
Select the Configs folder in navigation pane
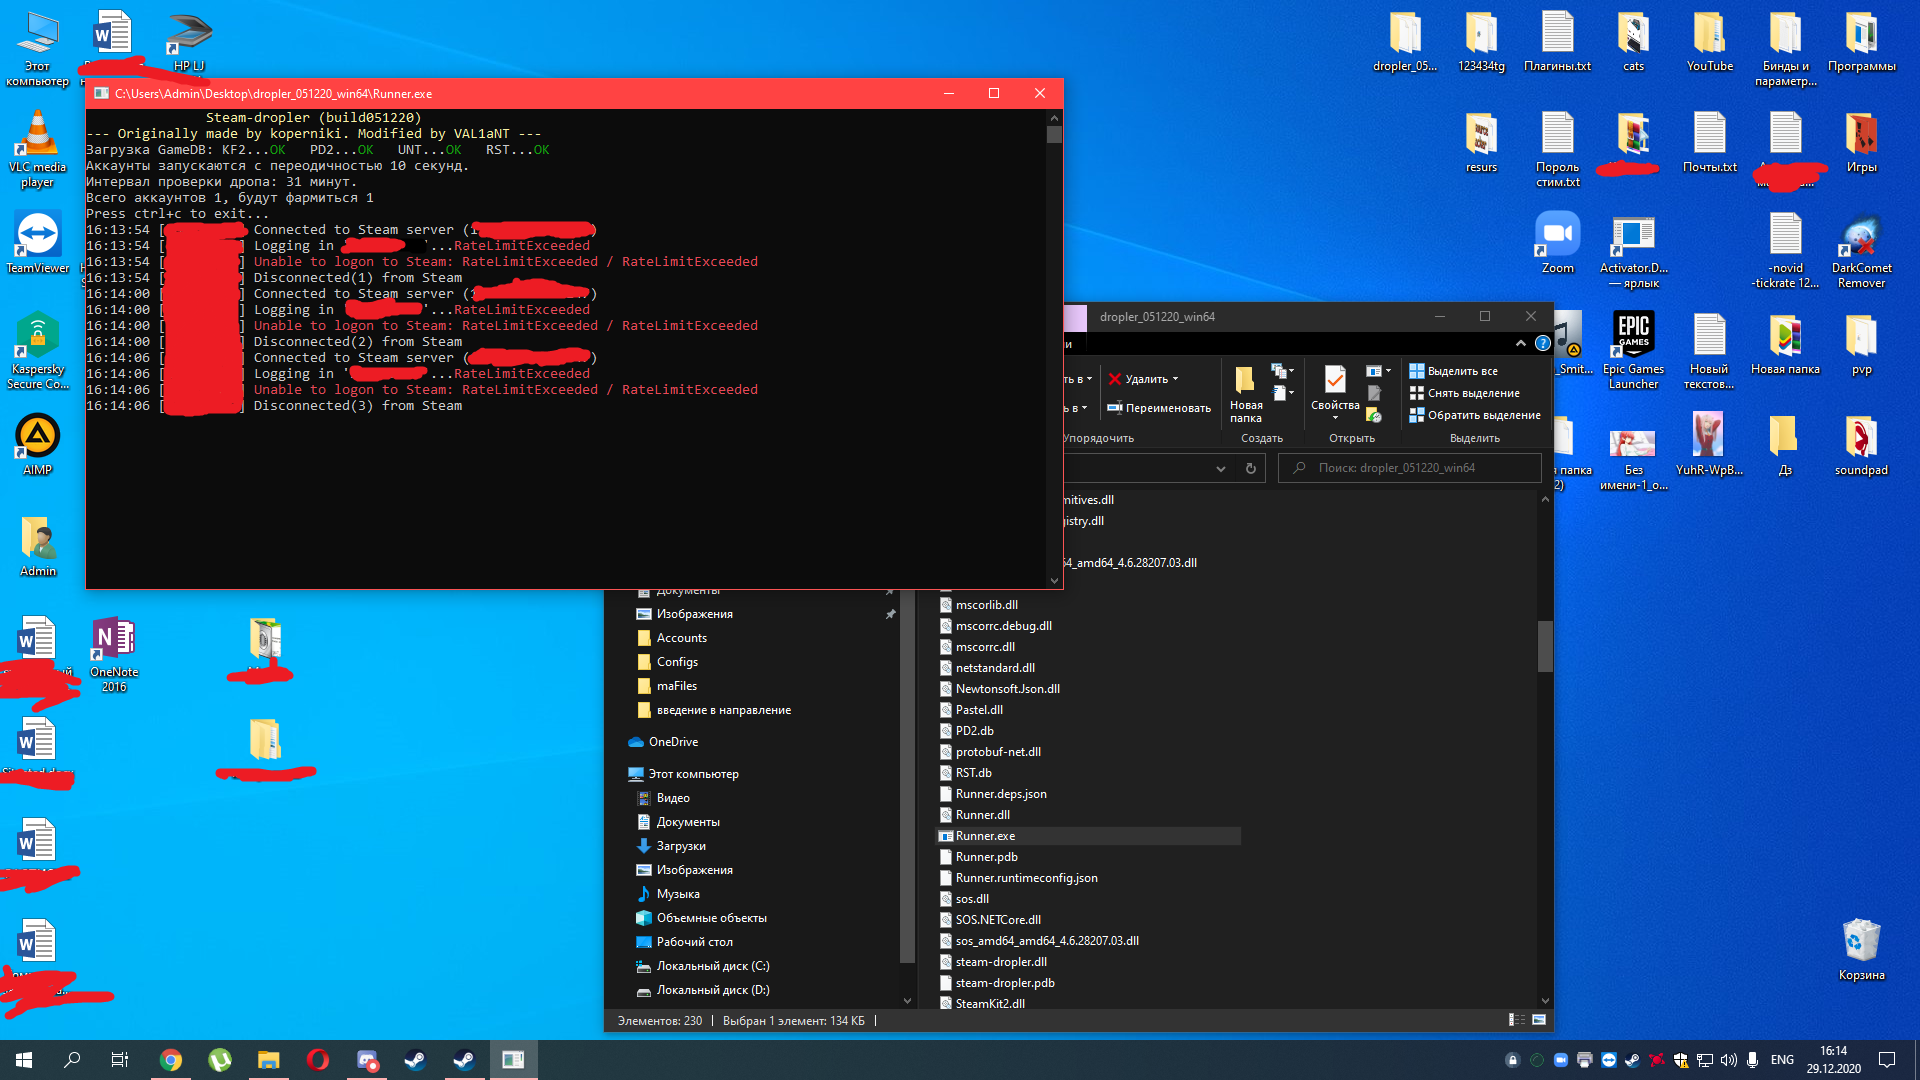[x=667, y=662]
